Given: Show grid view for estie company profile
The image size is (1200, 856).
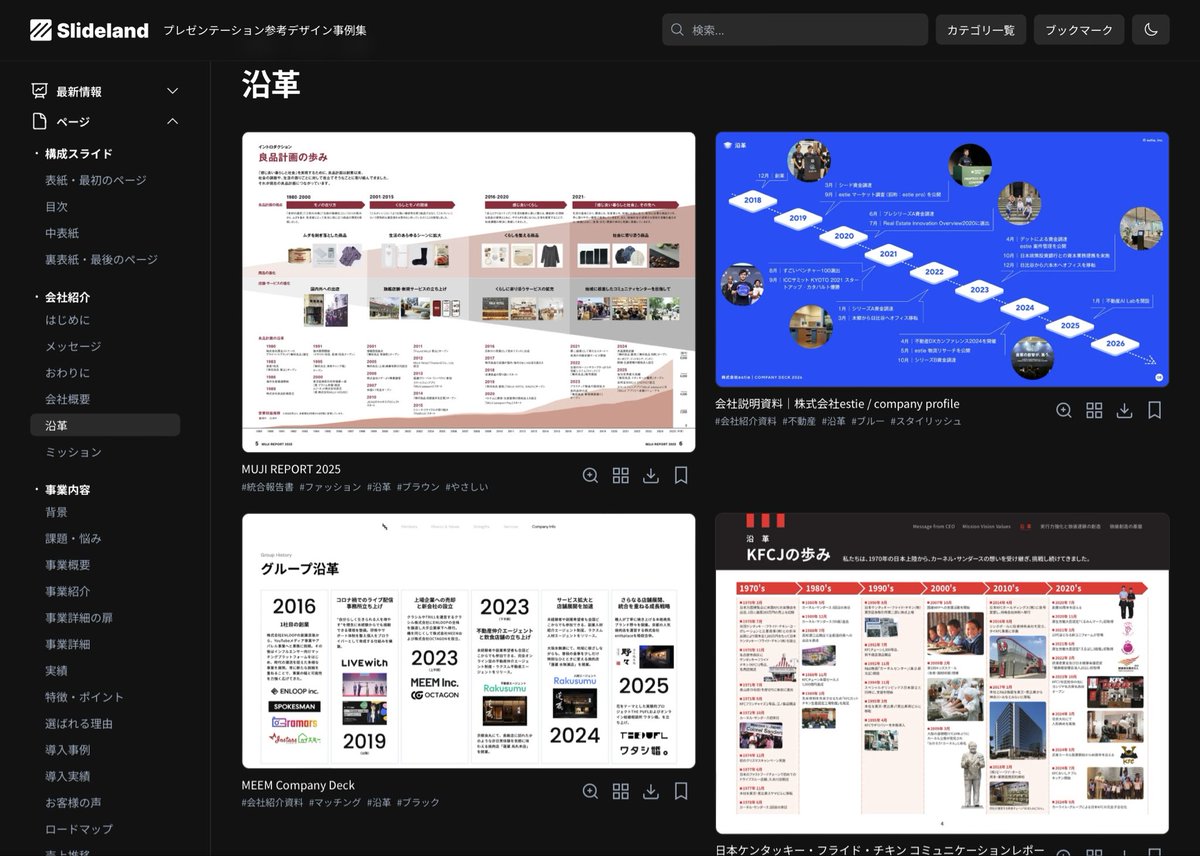Looking at the screenshot, I should (1094, 411).
